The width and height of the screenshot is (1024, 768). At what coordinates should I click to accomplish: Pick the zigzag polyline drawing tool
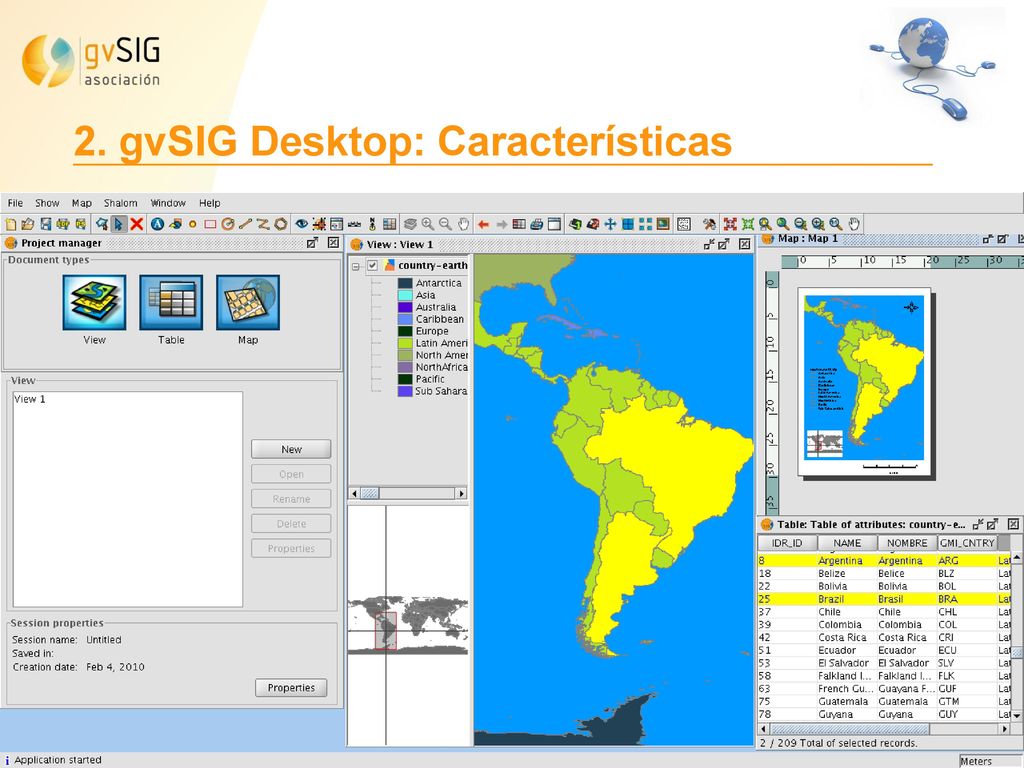tap(263, 225)
